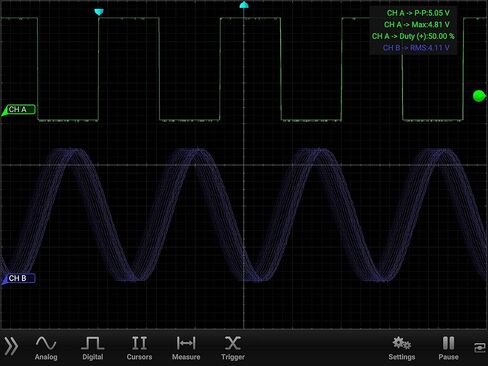Open the Digital channel settings
Image resolution: width=488 pixels, height=366 pixels.
click(x=93, y=348)
